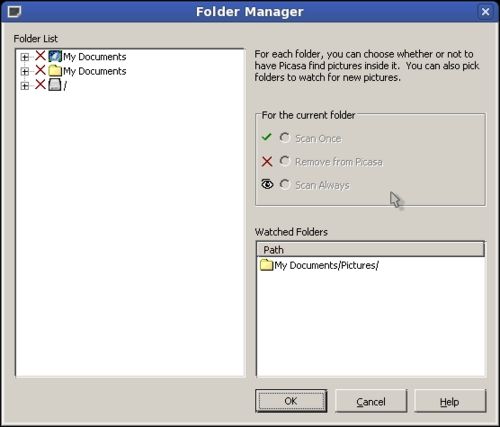Expand the first My Documents tree node

point(24,57)
